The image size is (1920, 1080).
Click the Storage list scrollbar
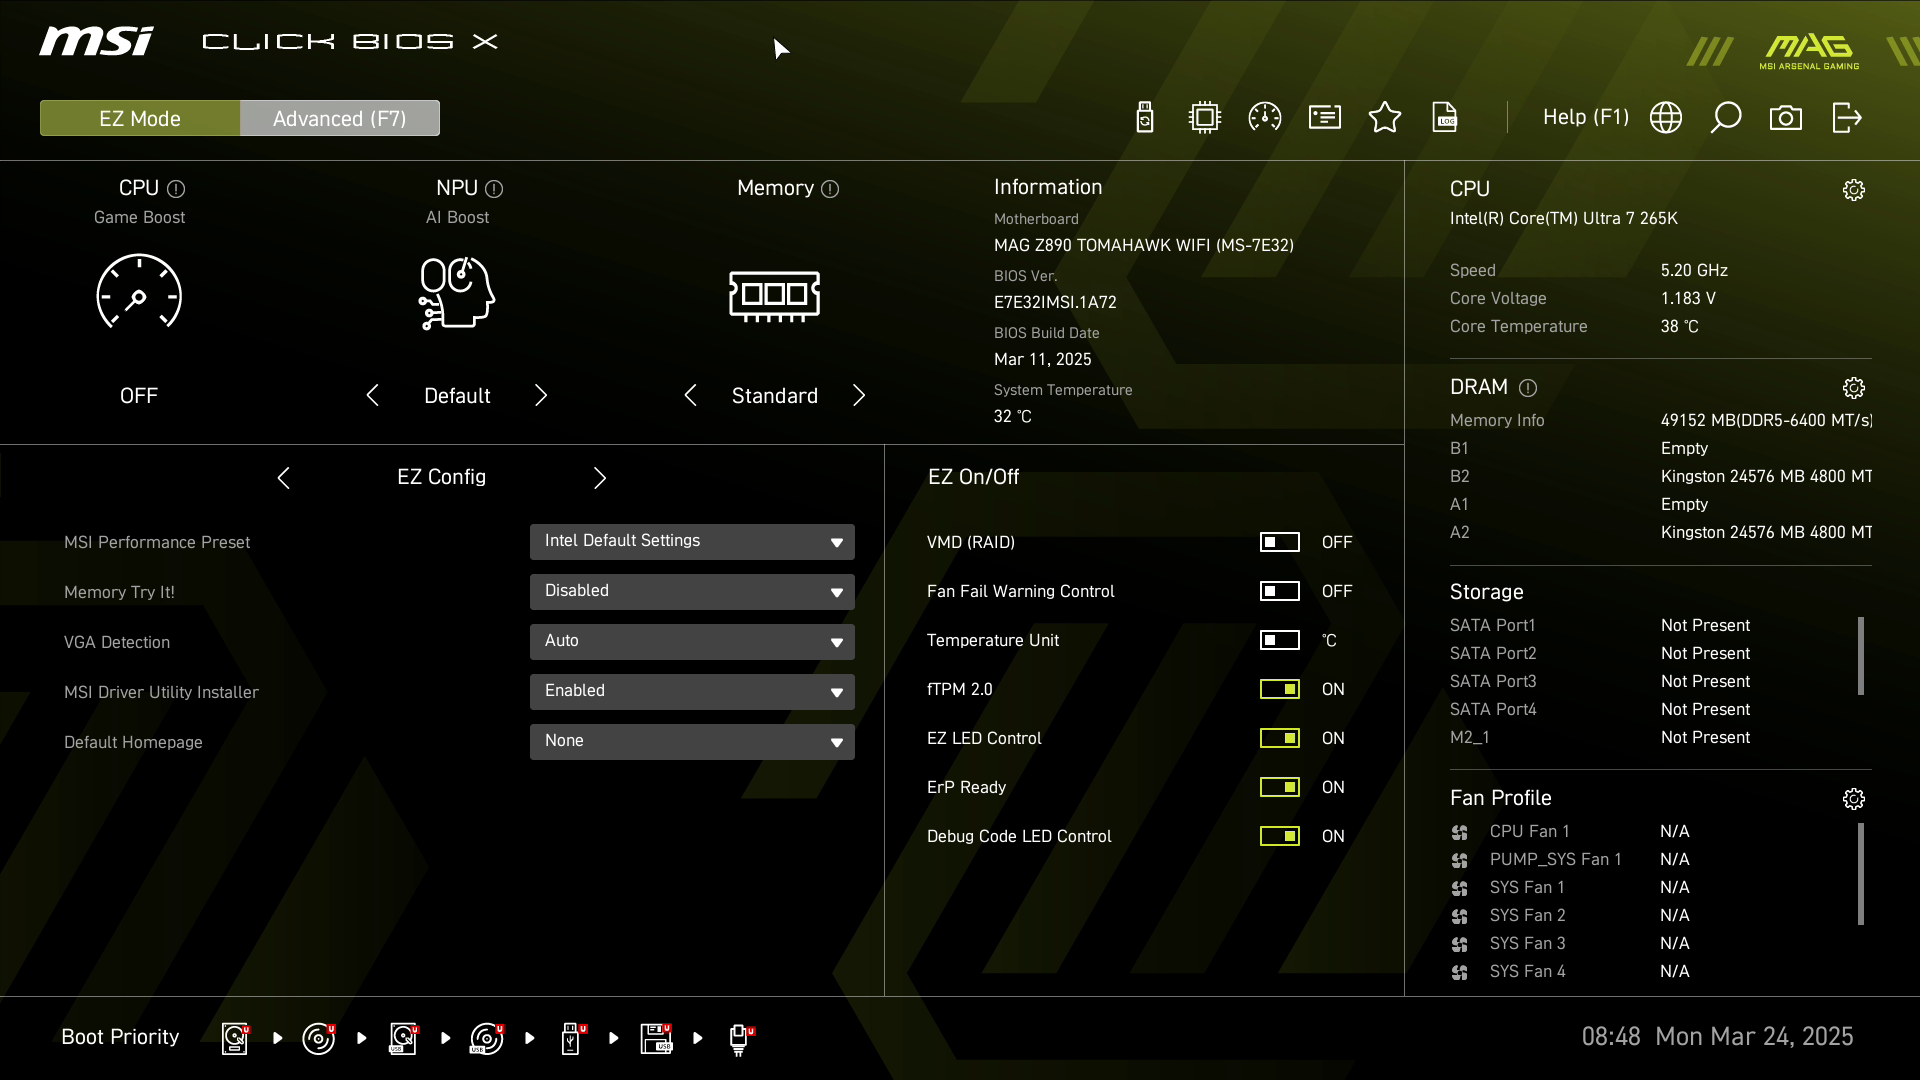click(1860, 656)
